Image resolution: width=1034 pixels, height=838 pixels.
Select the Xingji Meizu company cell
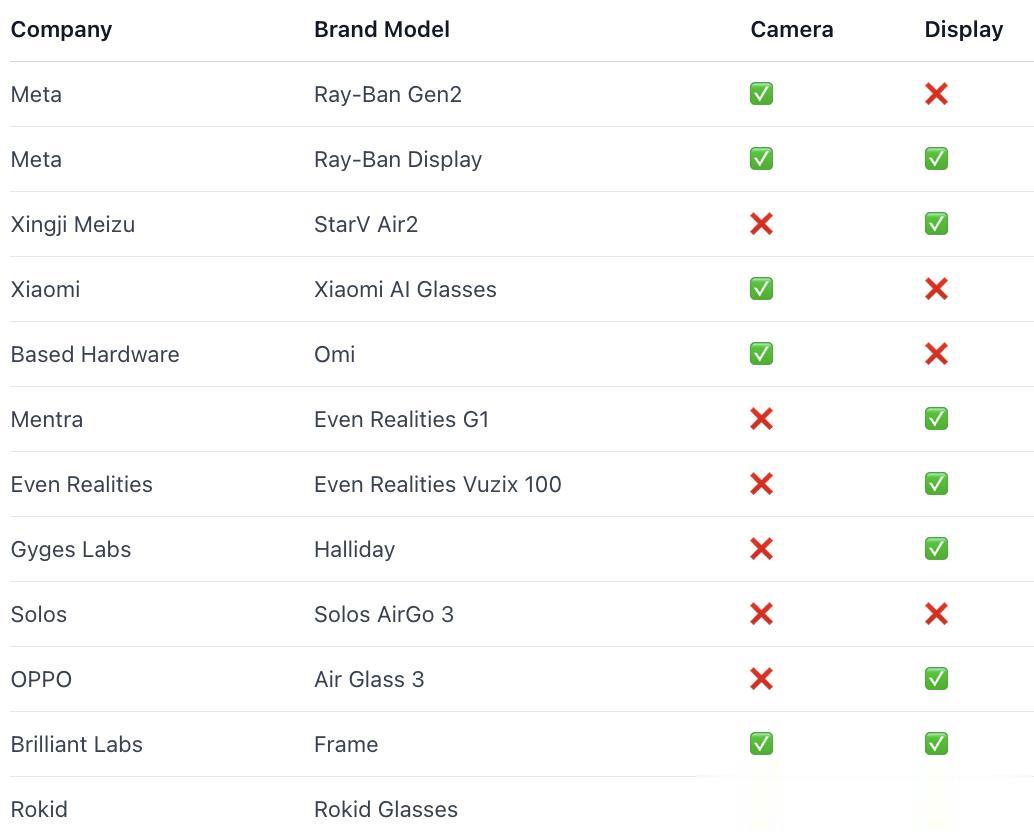click(72, 224)
